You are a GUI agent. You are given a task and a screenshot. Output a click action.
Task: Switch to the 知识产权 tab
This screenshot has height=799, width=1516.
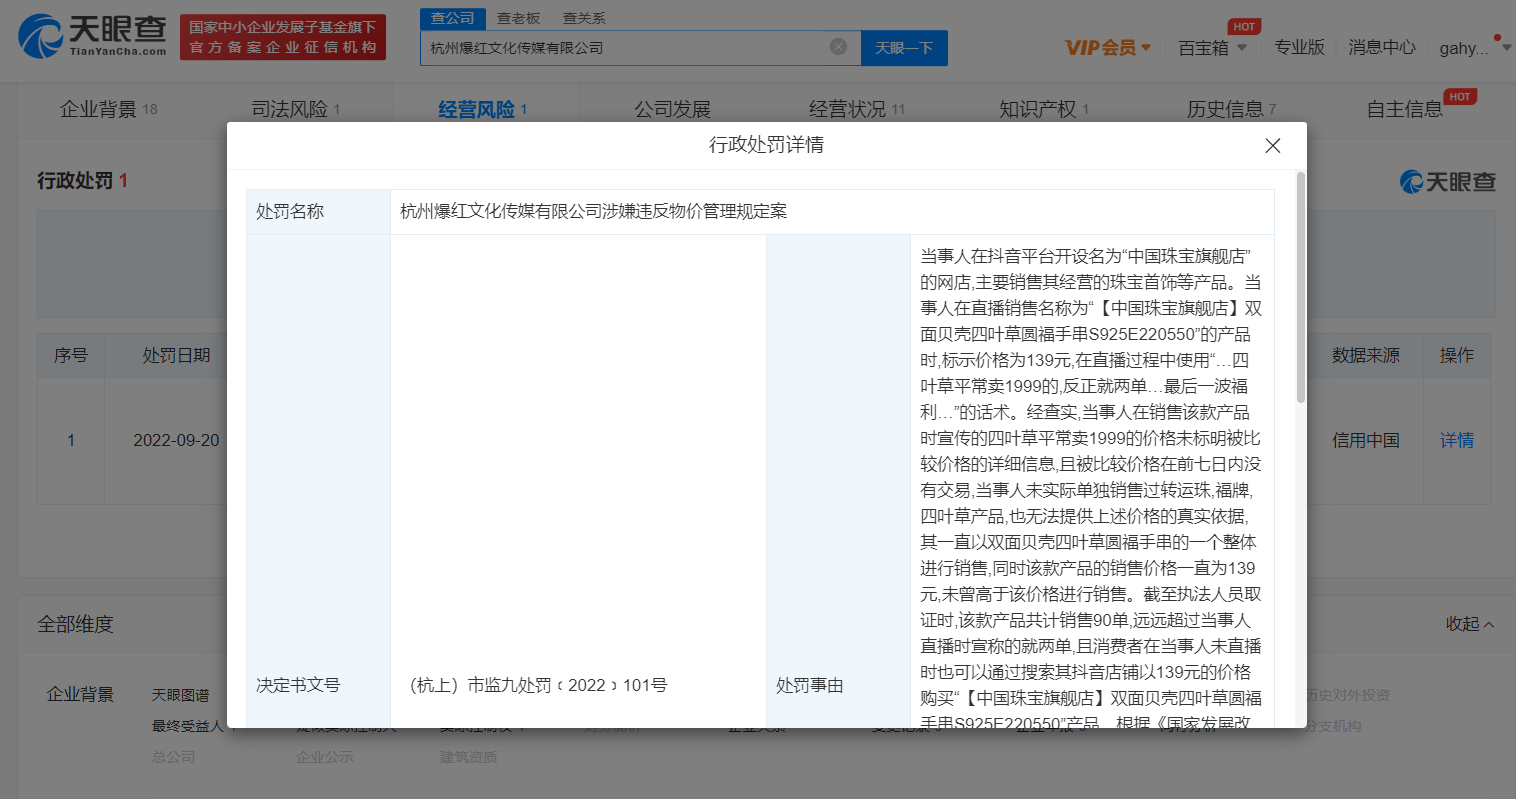1044,109
